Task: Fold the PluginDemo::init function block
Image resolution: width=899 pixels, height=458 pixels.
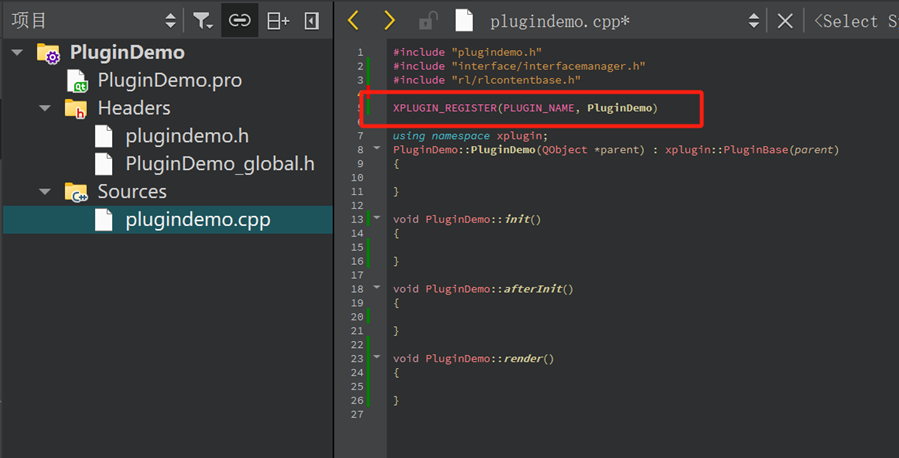Action: pyautogui.click(x=377, y=218)
